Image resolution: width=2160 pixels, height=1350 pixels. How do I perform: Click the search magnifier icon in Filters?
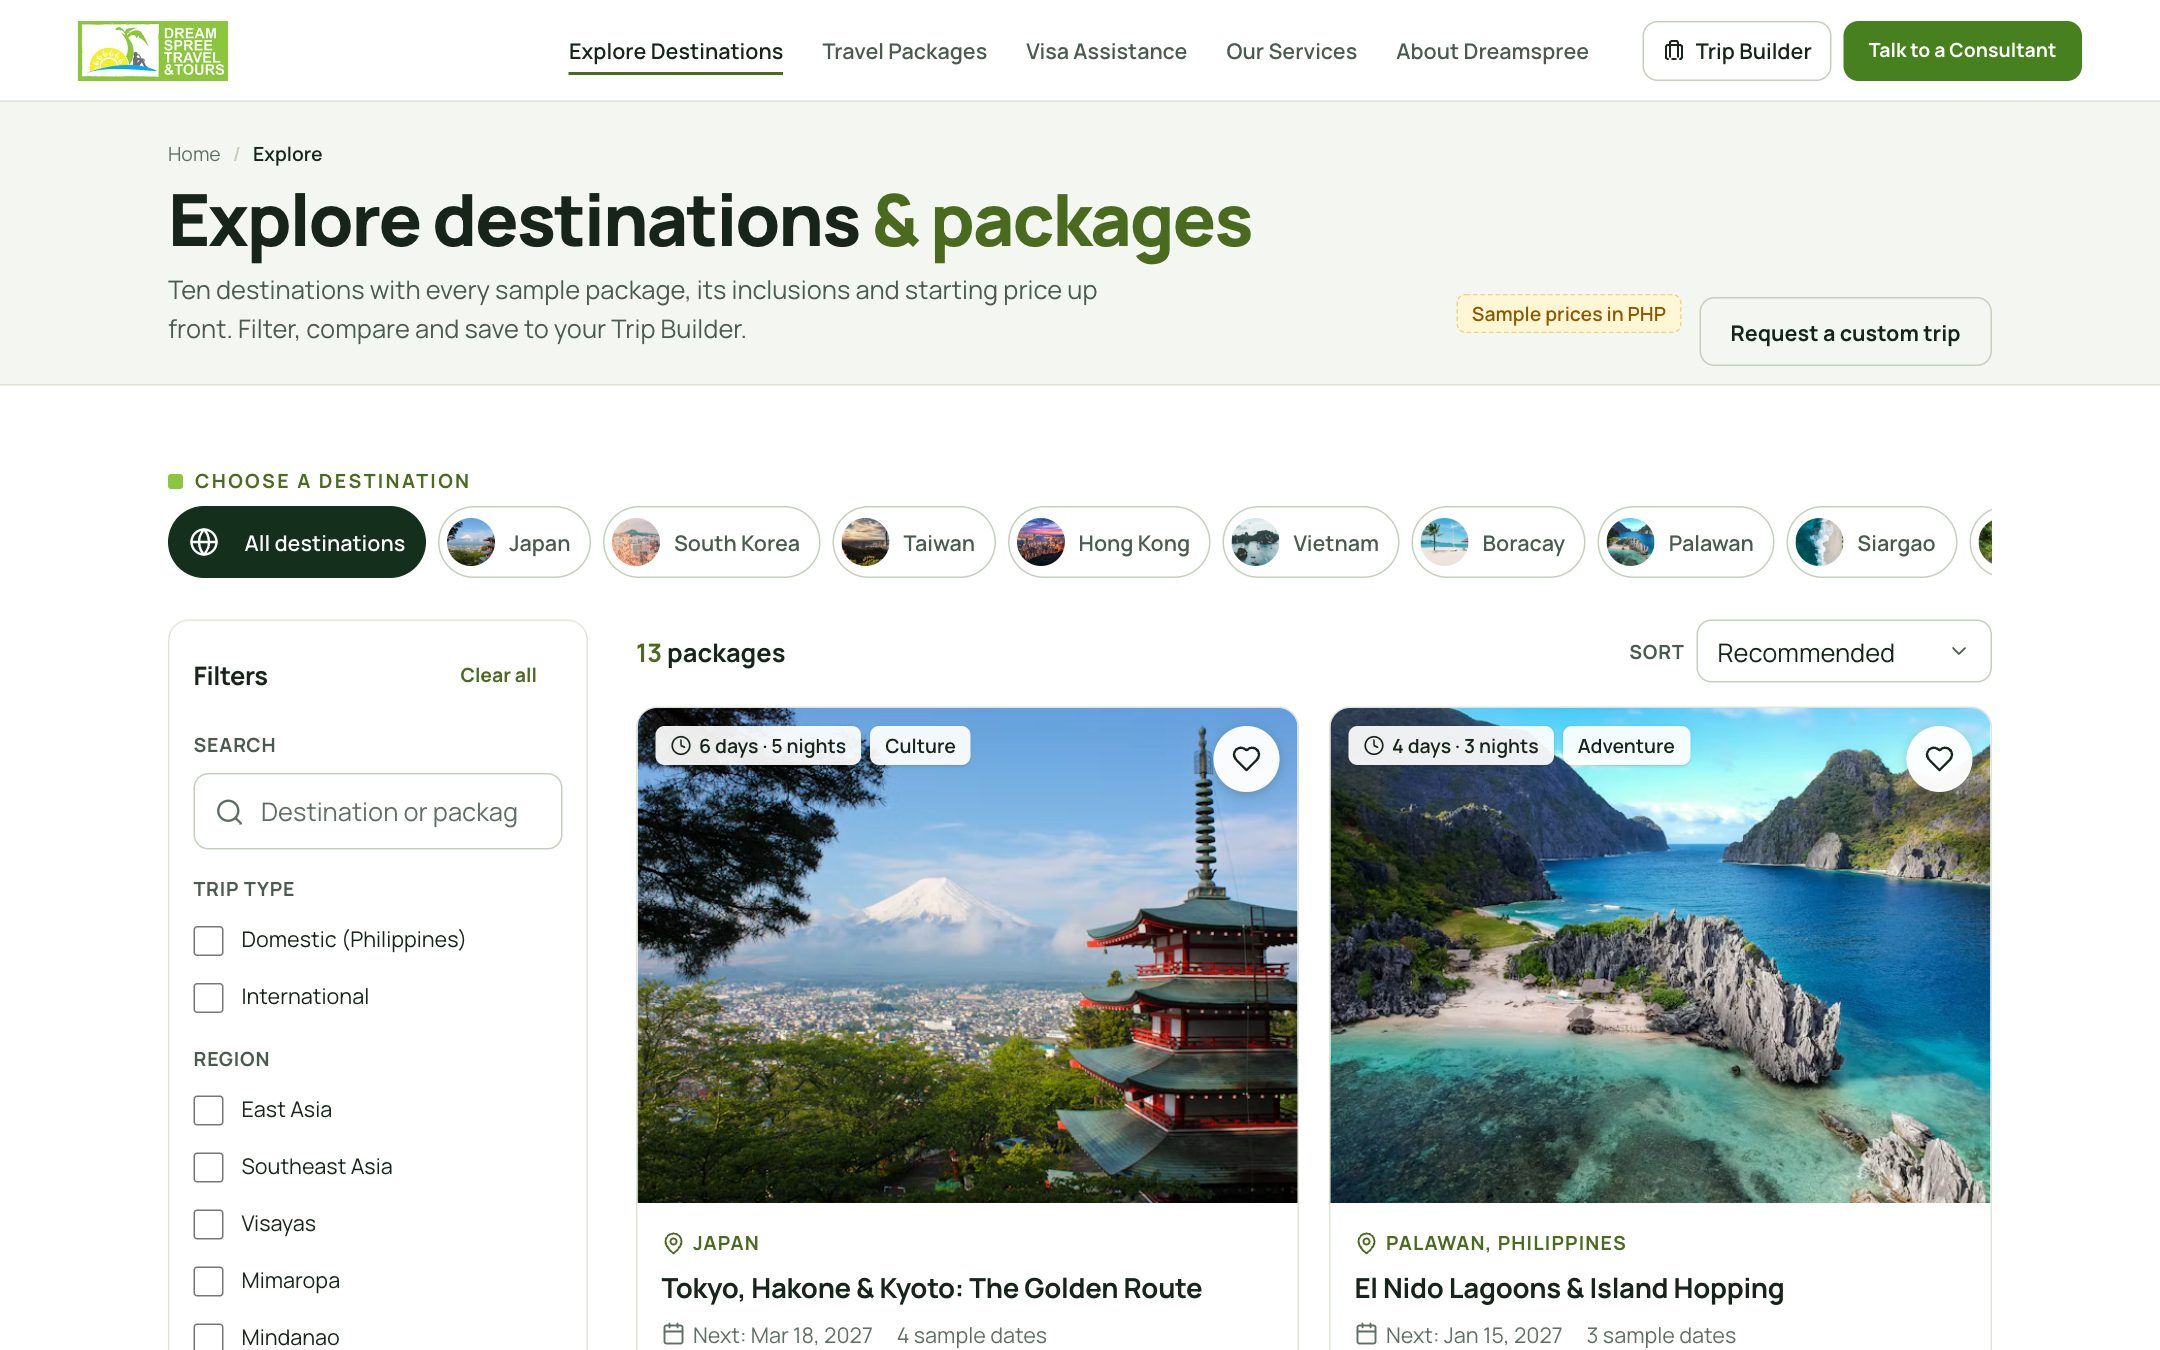click(x=230, y=812)
